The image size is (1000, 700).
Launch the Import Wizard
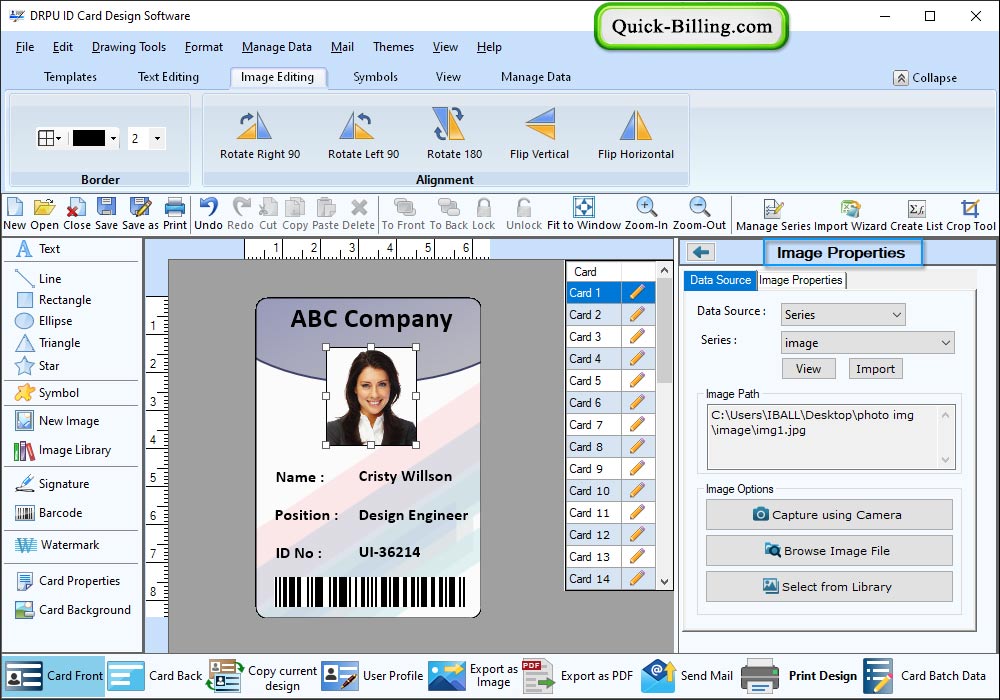coord(850,215)
